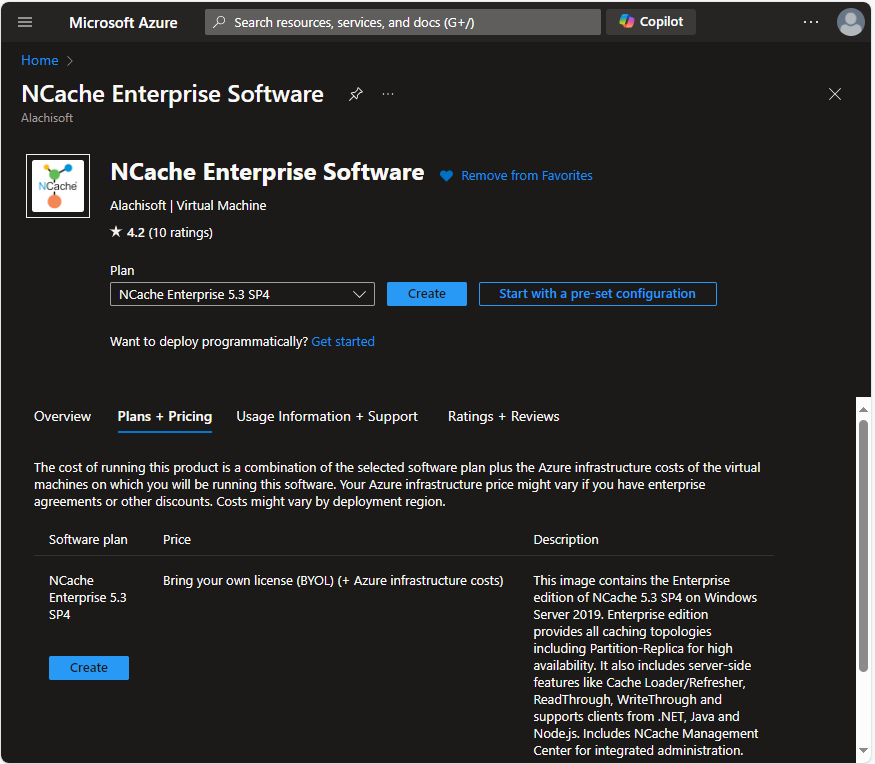Click the Microsoft Azure title
The image size is (875, 764).
(123, 22)
